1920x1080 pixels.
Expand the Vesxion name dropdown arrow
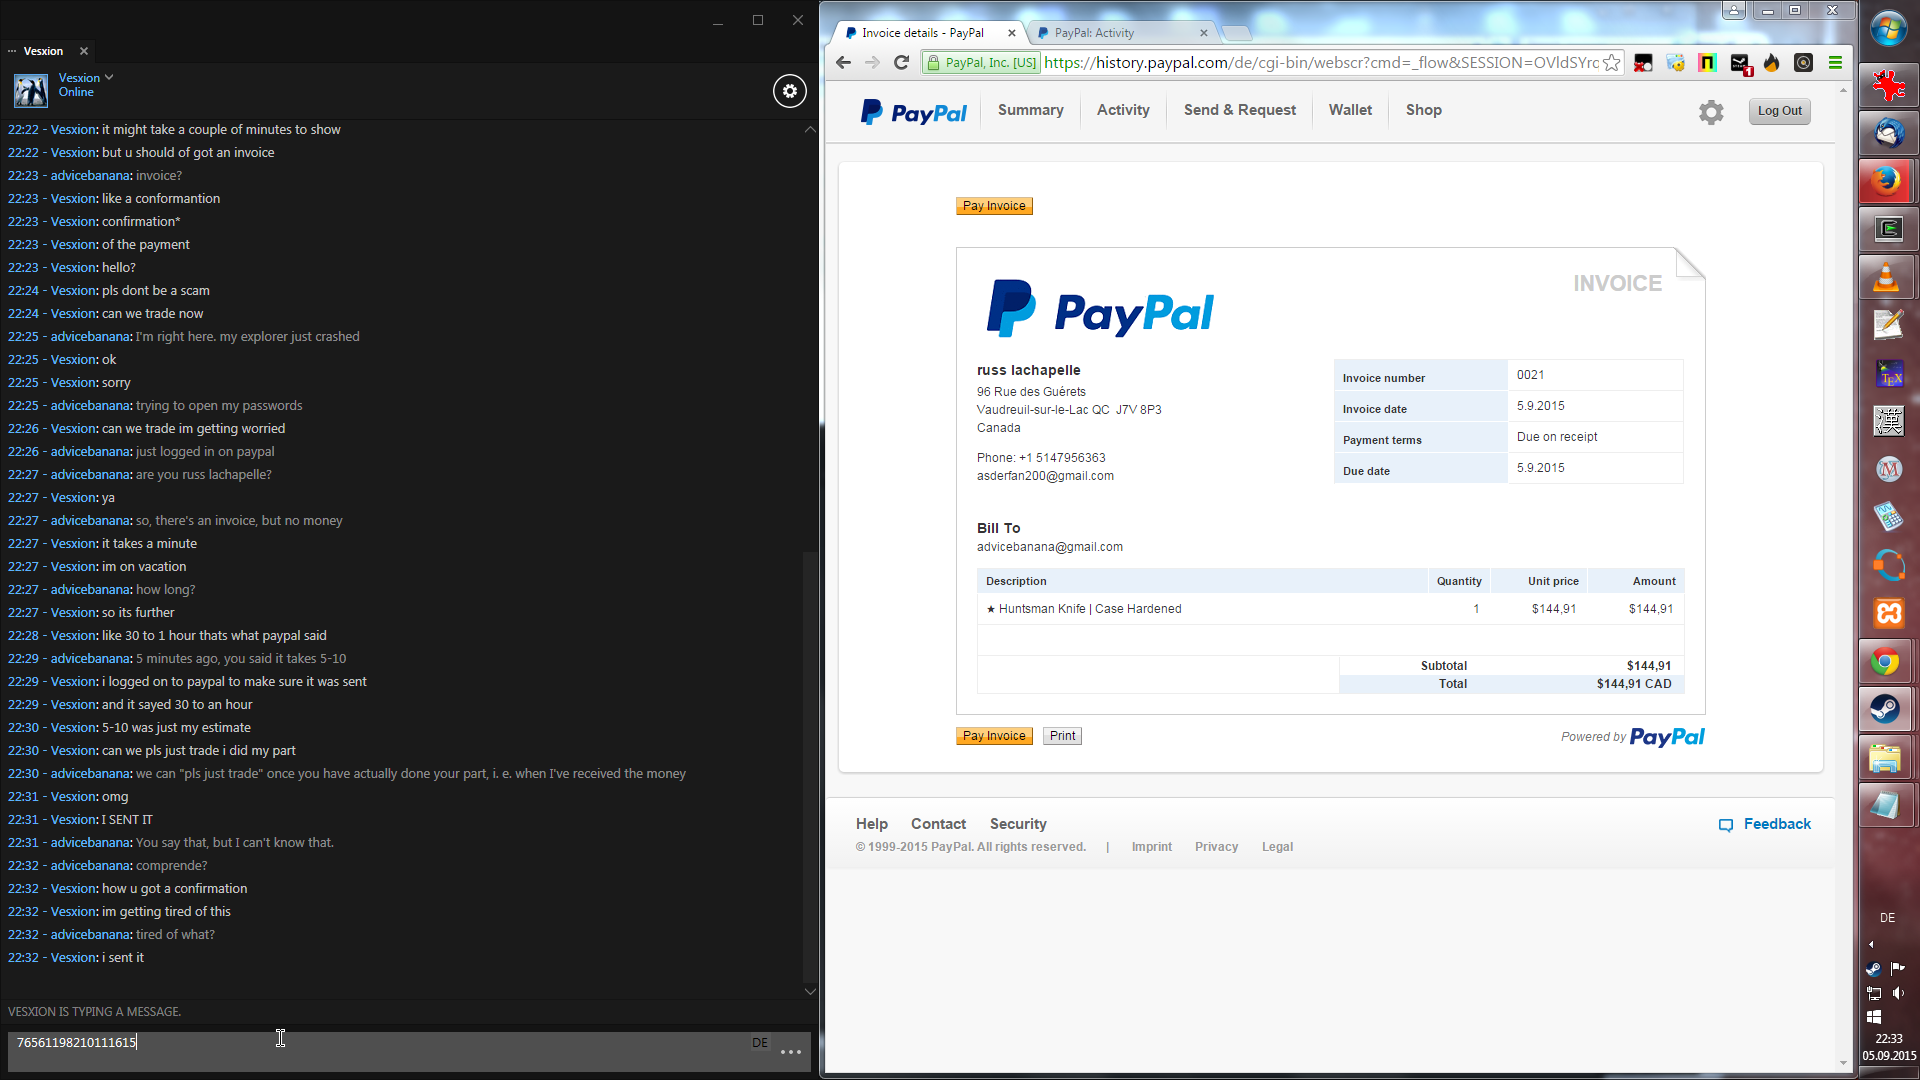109,77
